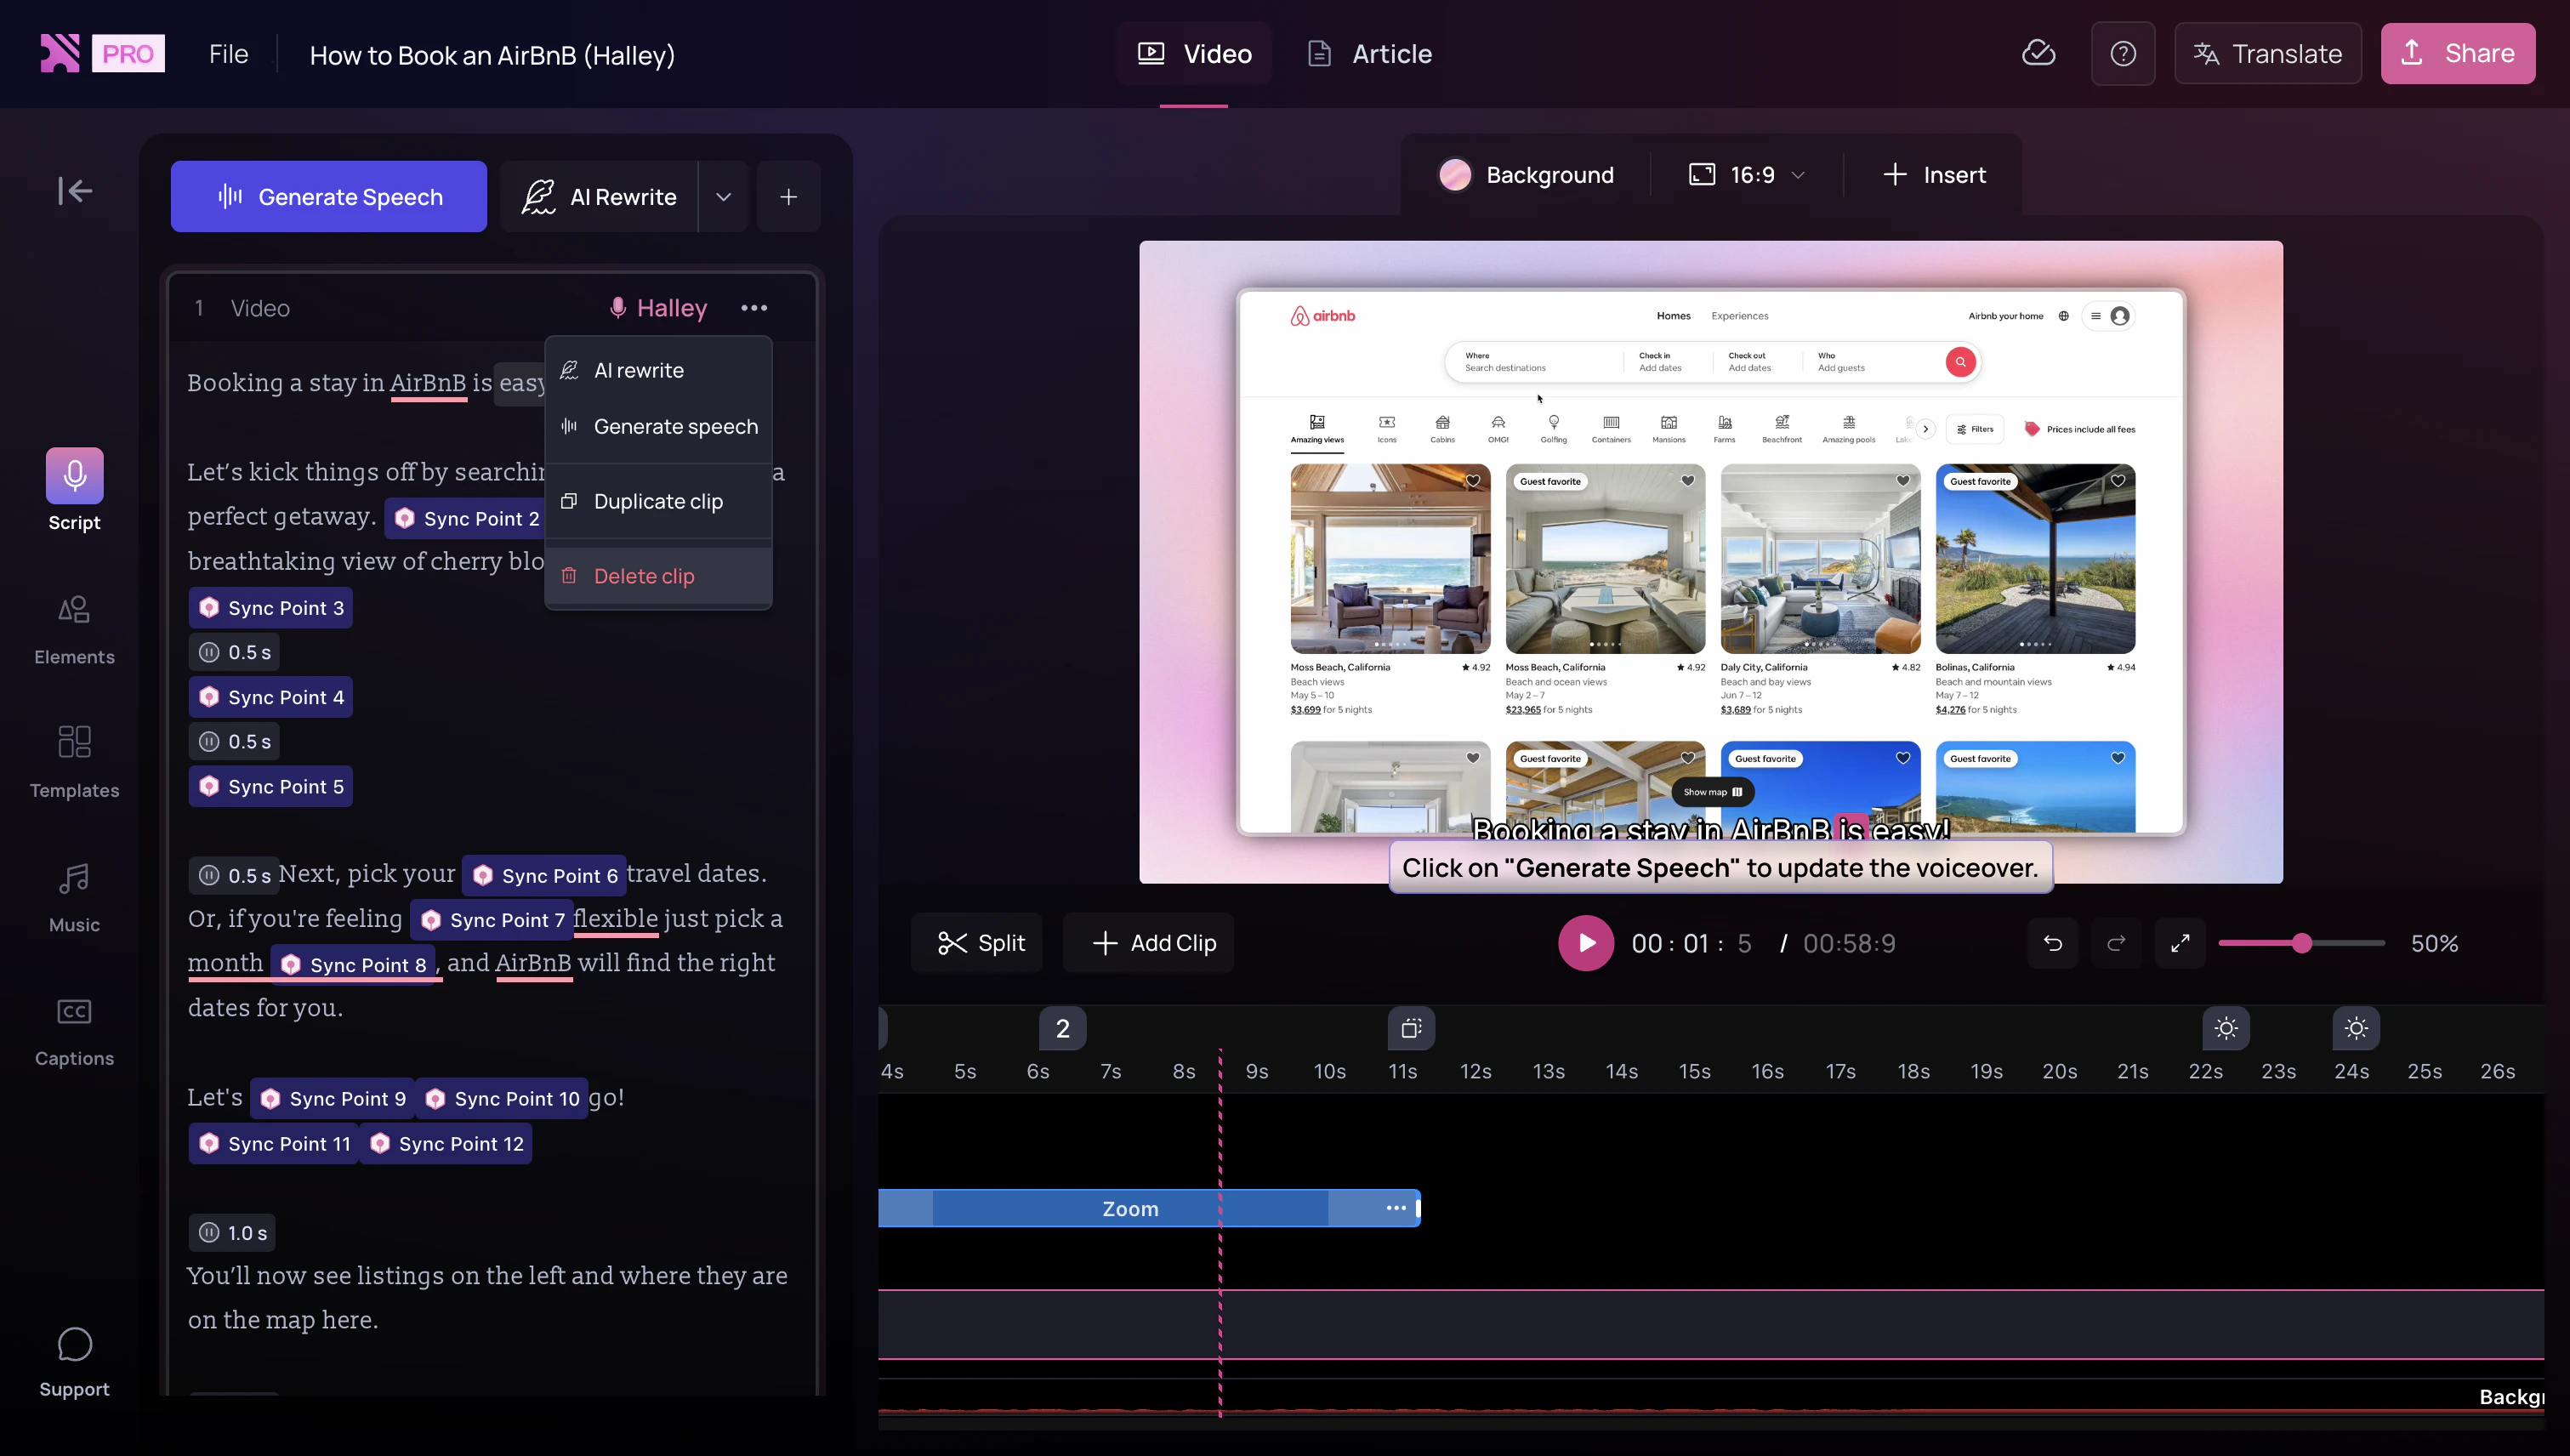Choose AI rewrite from the context menu
The image size is (2570, 1456).
(x=658, y=370)
